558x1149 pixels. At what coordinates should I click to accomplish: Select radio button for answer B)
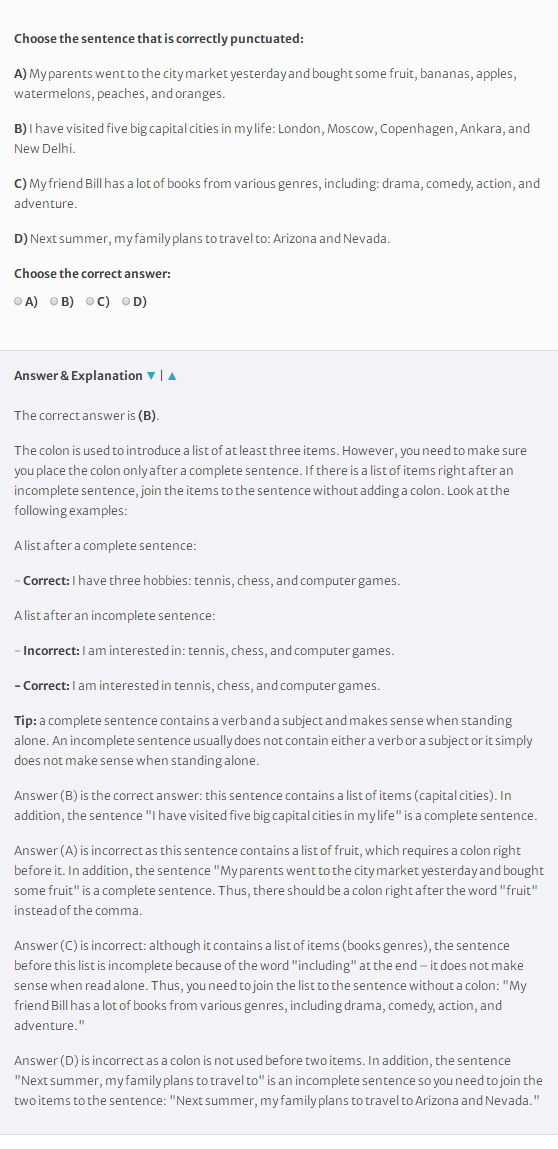(x=54, y=301)
